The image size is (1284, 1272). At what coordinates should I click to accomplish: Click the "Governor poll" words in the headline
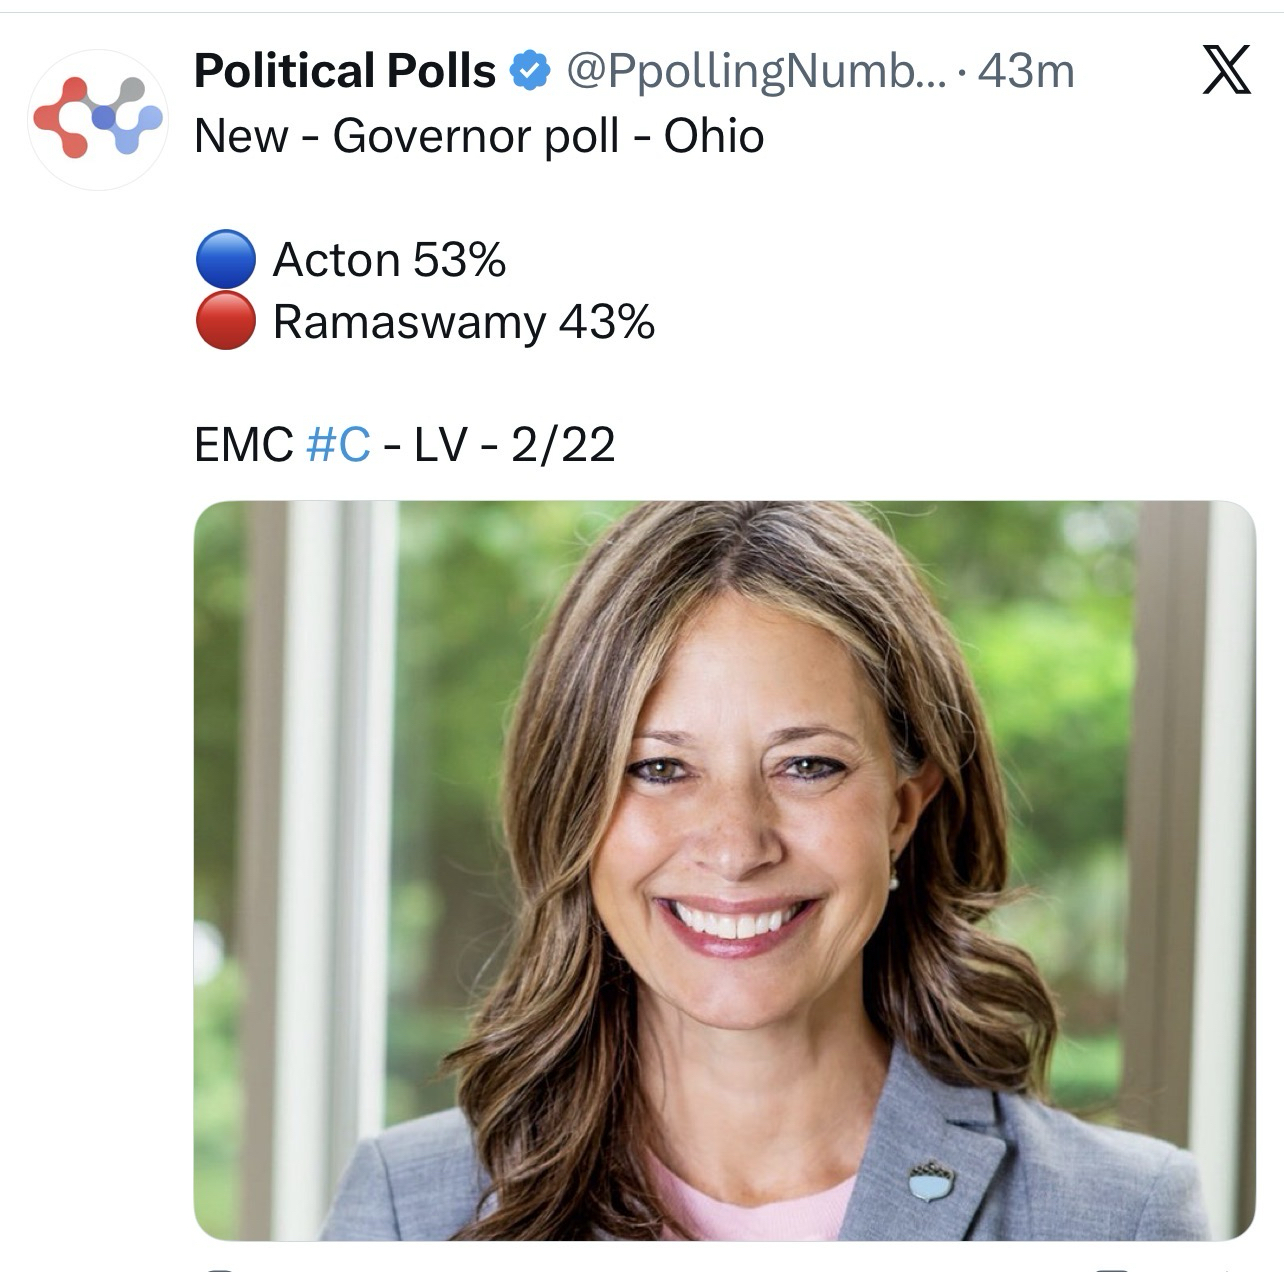click(x=476, y=136)
